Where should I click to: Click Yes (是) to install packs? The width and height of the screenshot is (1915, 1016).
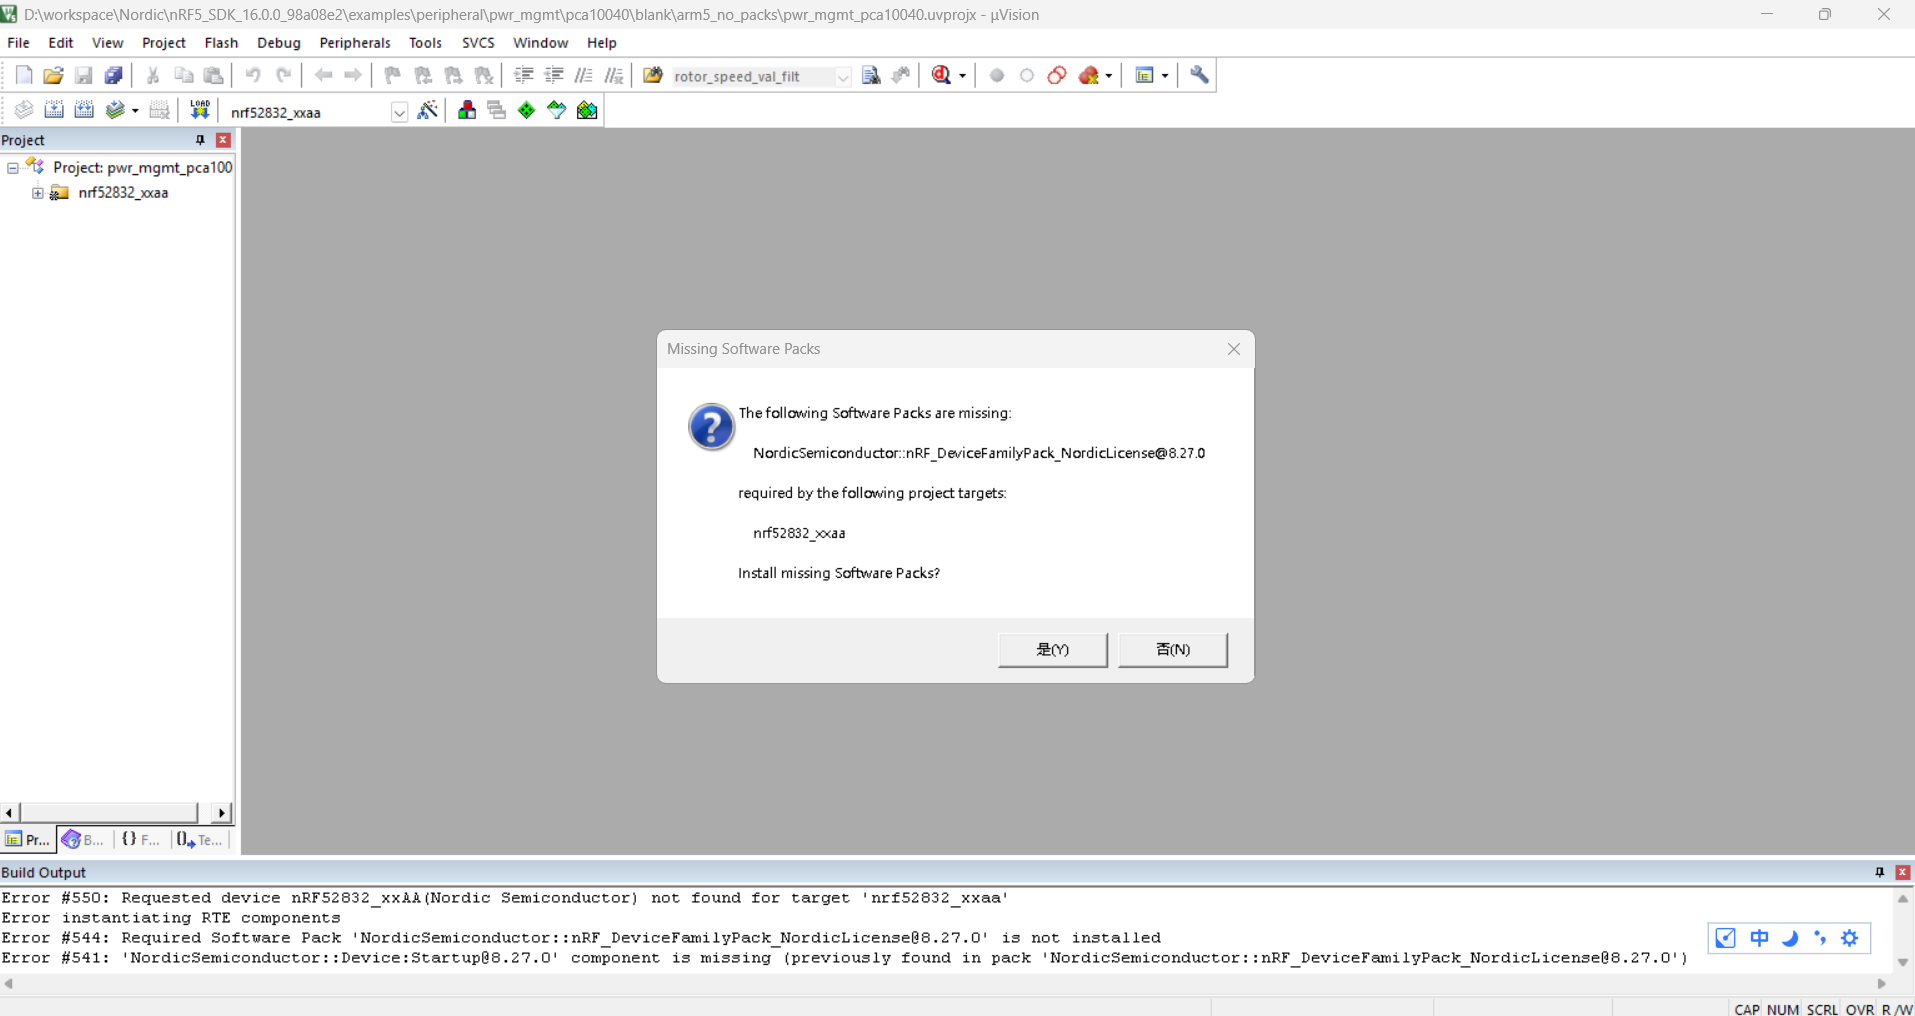[x=1053, y=650]
